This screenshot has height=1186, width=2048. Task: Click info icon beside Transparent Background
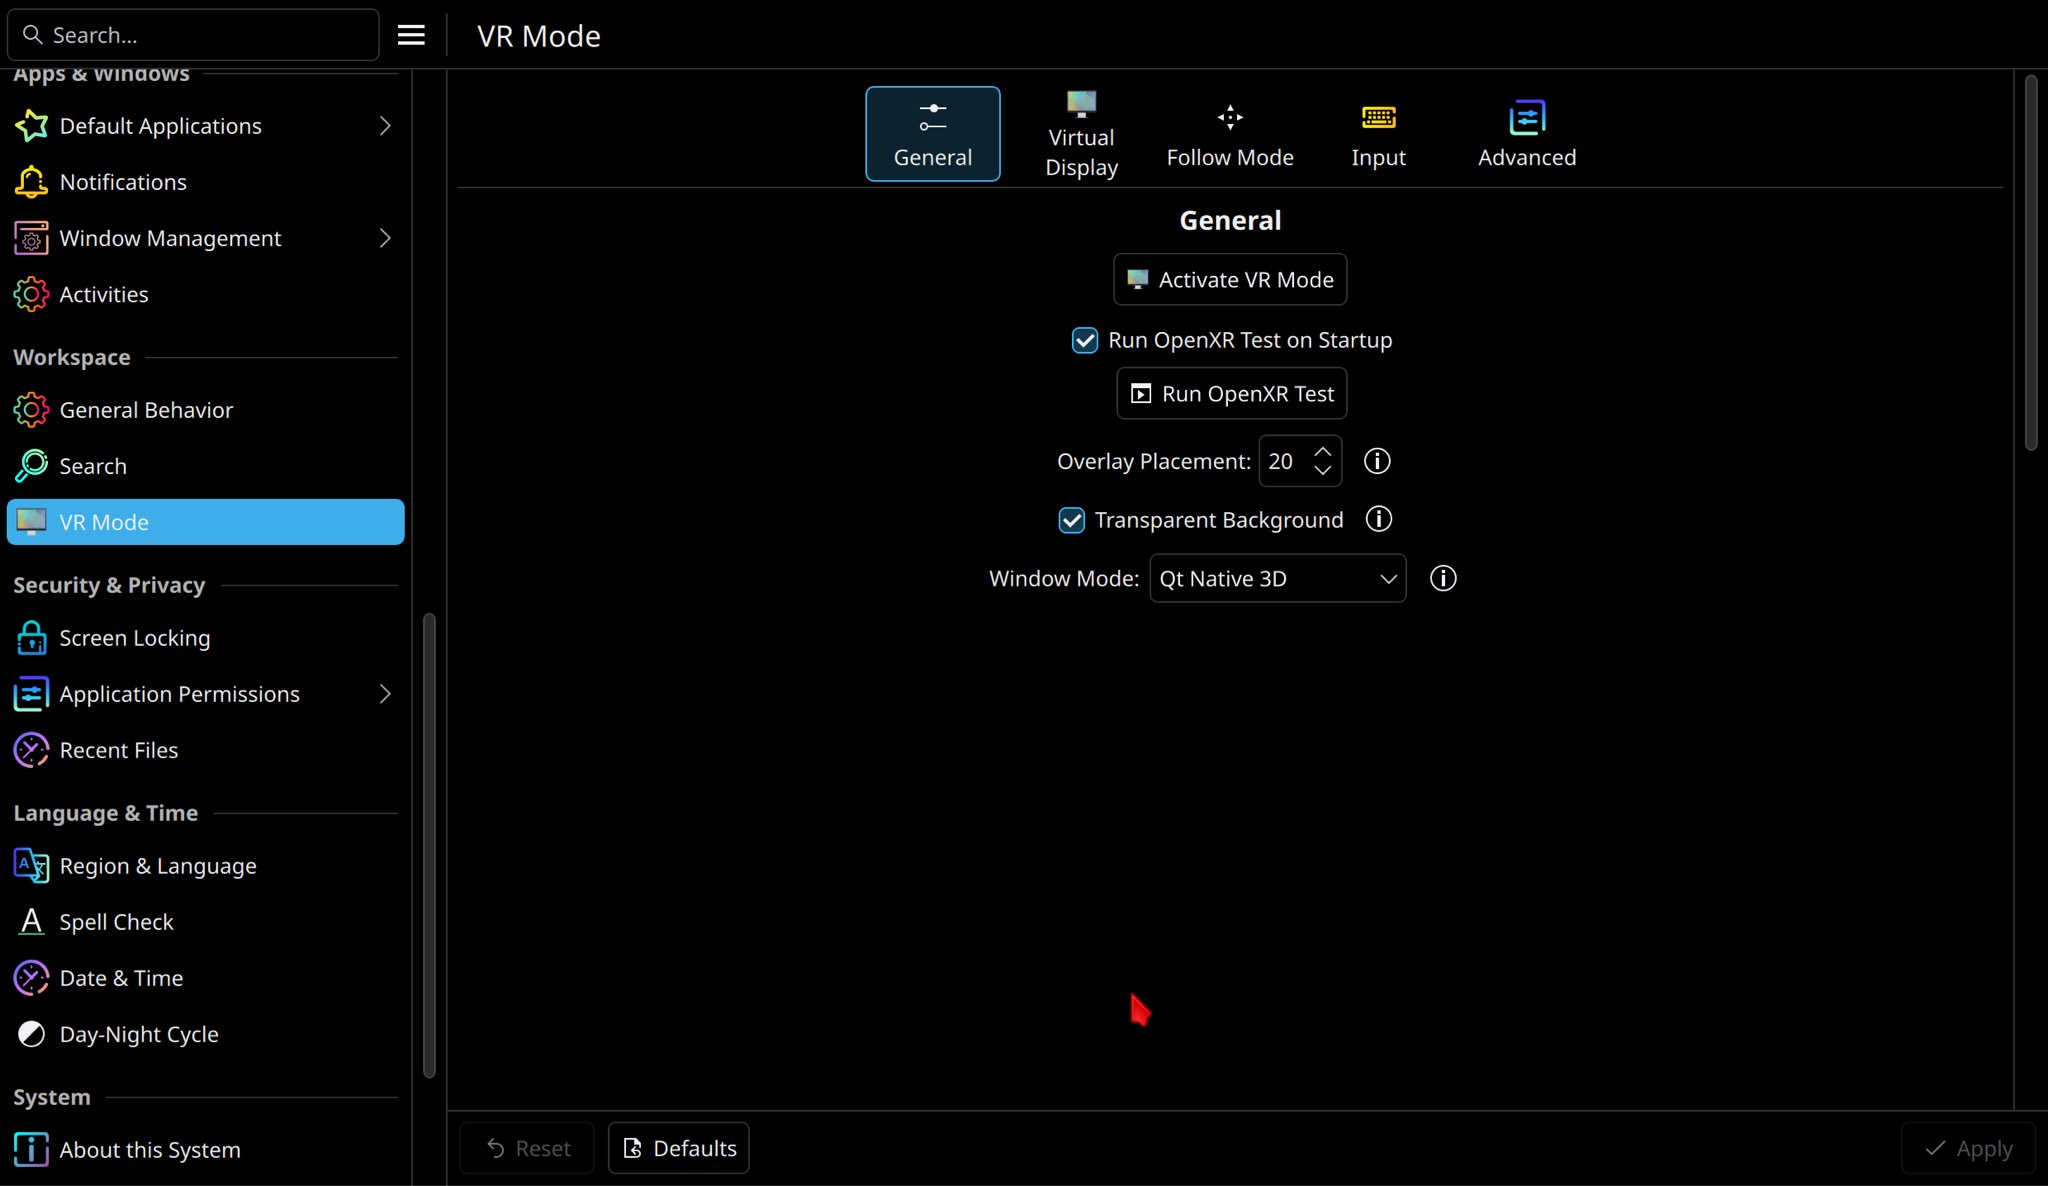[x=1379, y=519]
